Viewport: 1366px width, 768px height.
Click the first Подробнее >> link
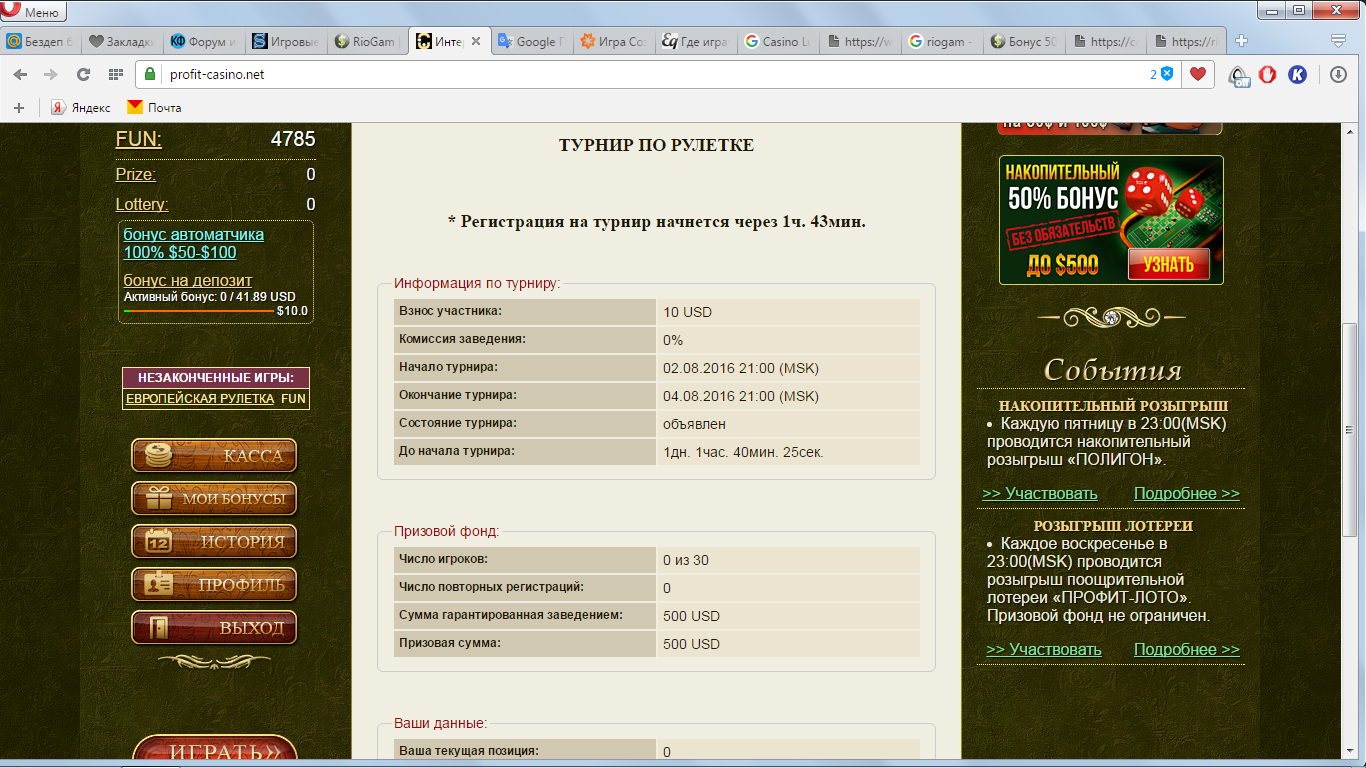1186,493
